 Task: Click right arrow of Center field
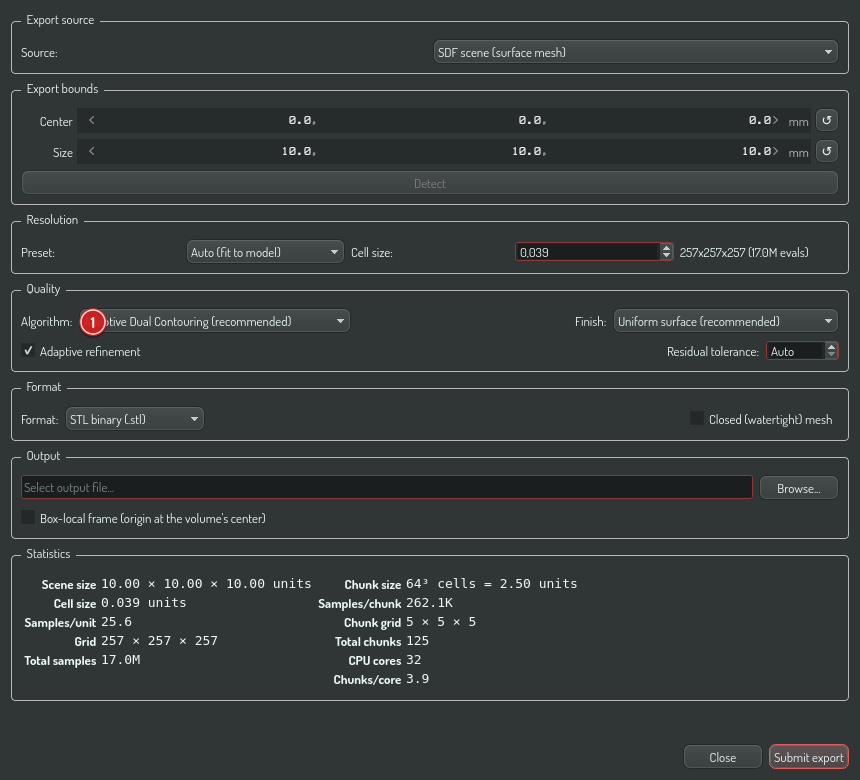[x=774, y=120]
